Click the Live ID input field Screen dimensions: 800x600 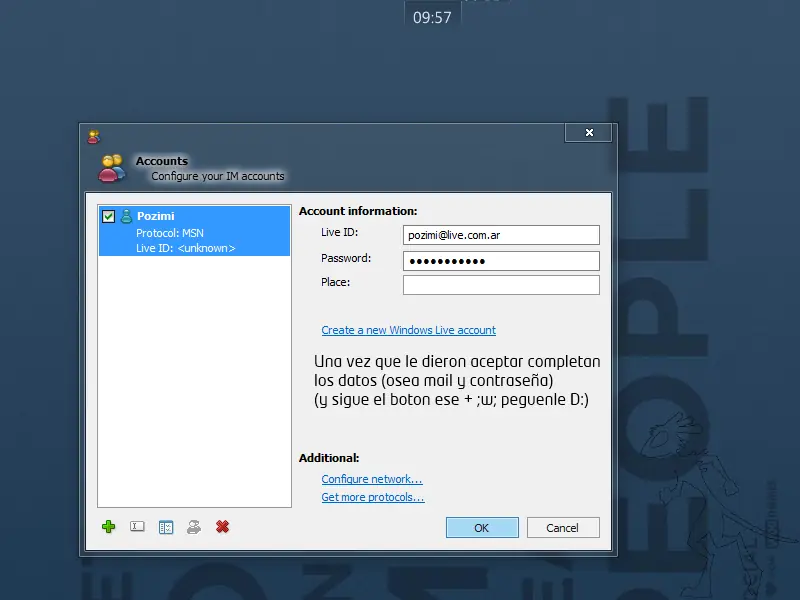pos(501,235)
